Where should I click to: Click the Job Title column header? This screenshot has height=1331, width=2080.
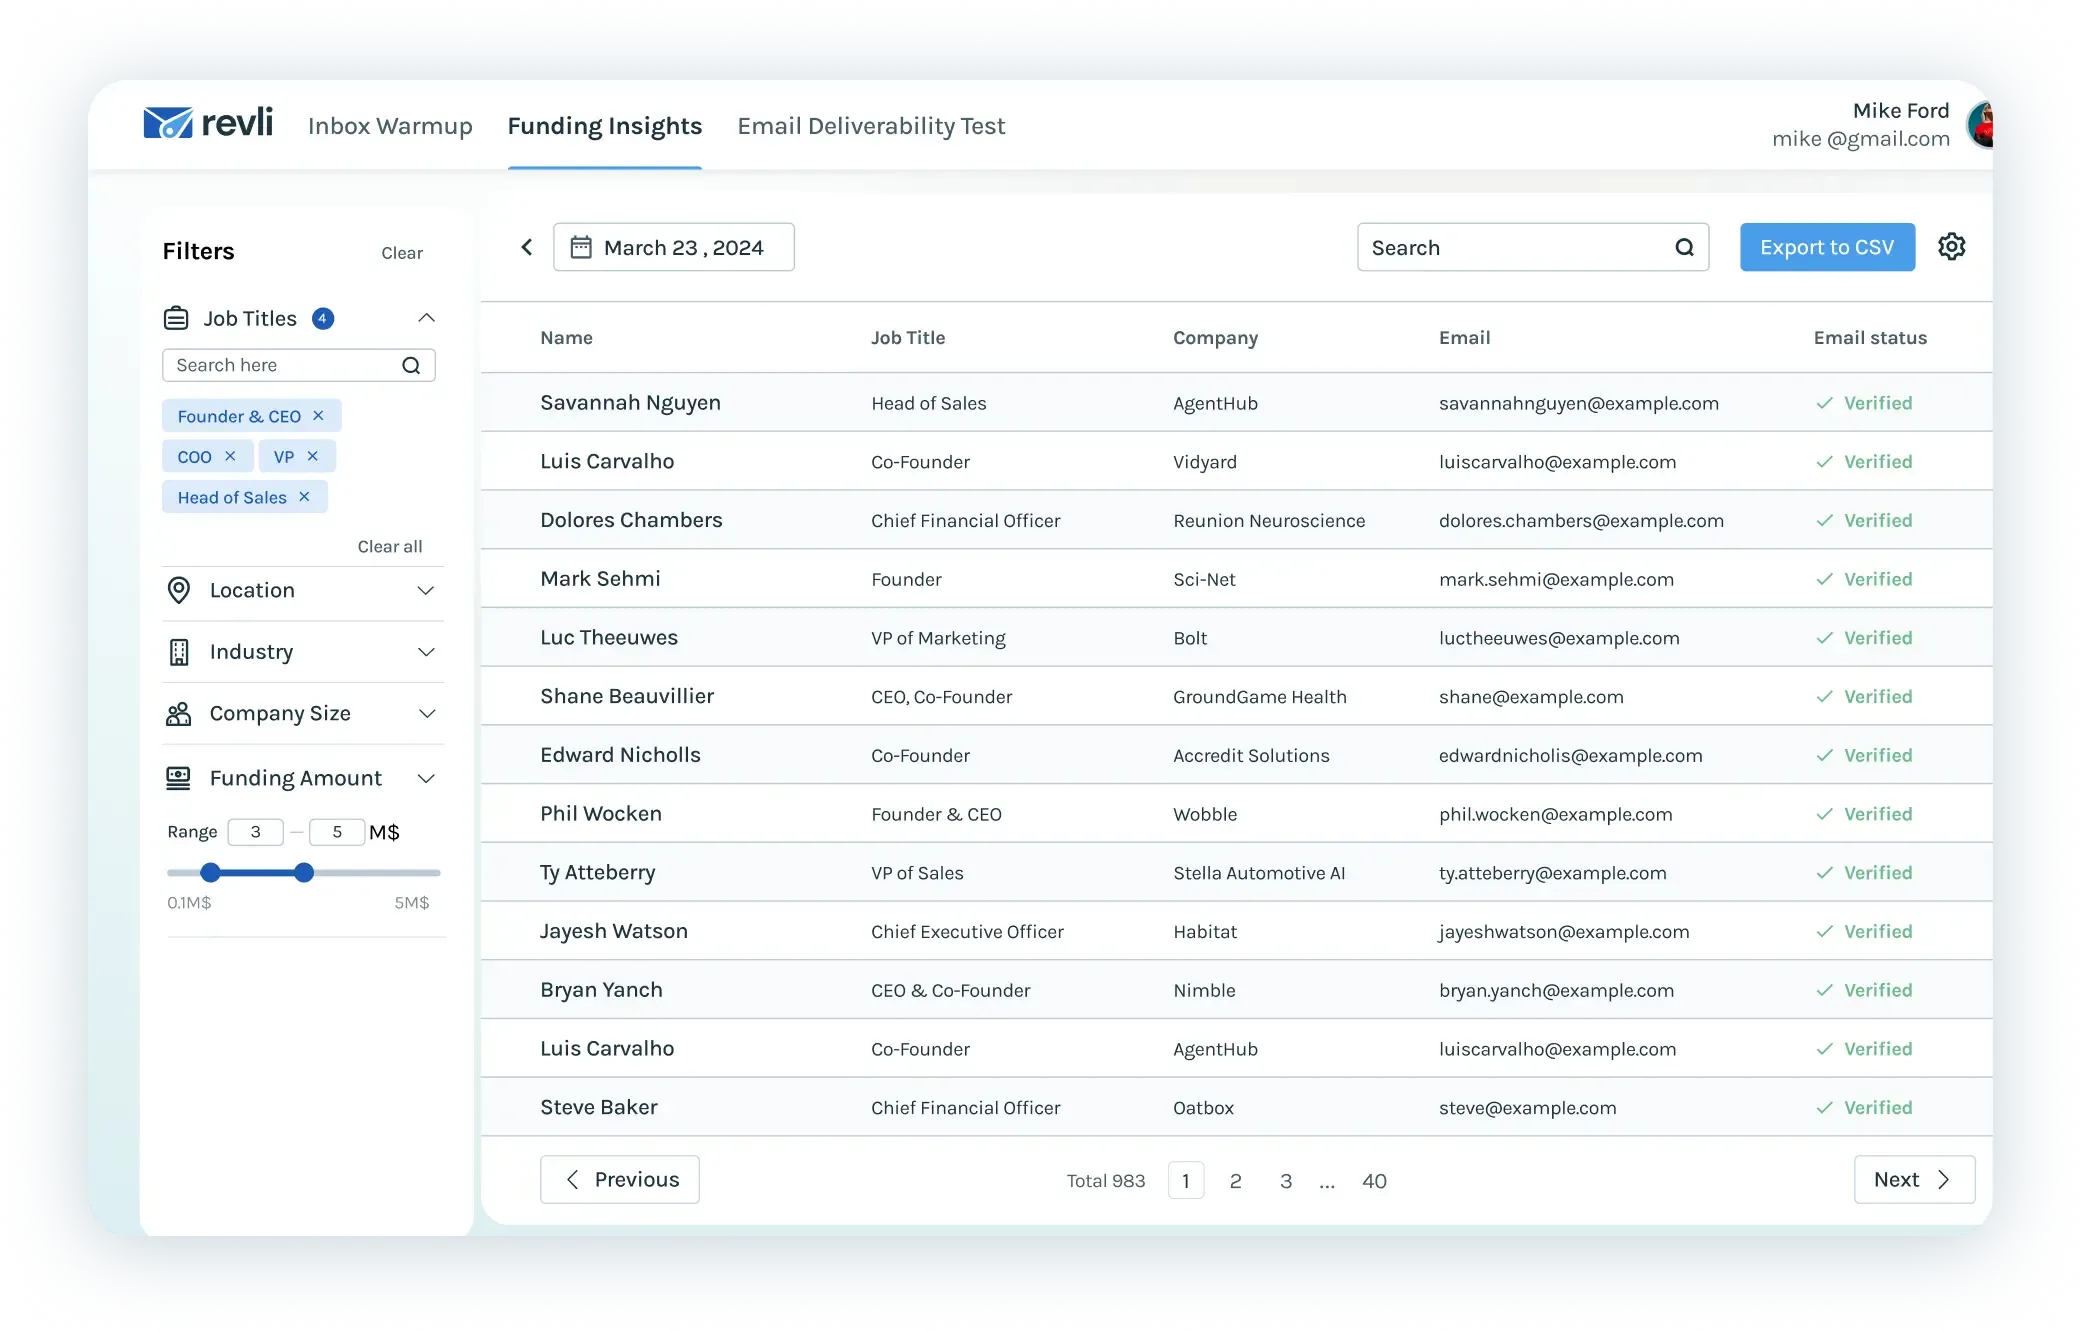pos(908,338)
